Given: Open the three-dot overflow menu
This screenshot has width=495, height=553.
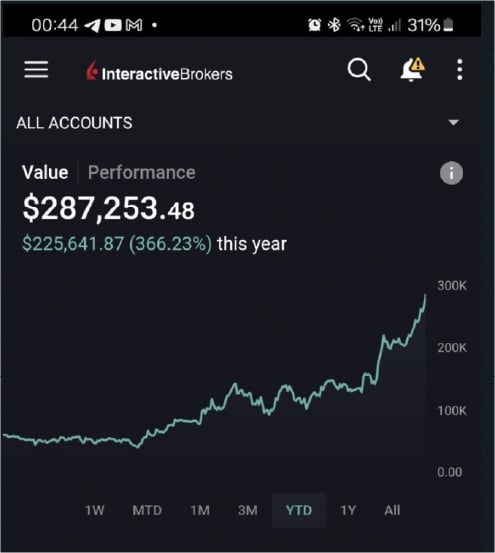Looking at the screenshot, I should click(x=459, y=69).
